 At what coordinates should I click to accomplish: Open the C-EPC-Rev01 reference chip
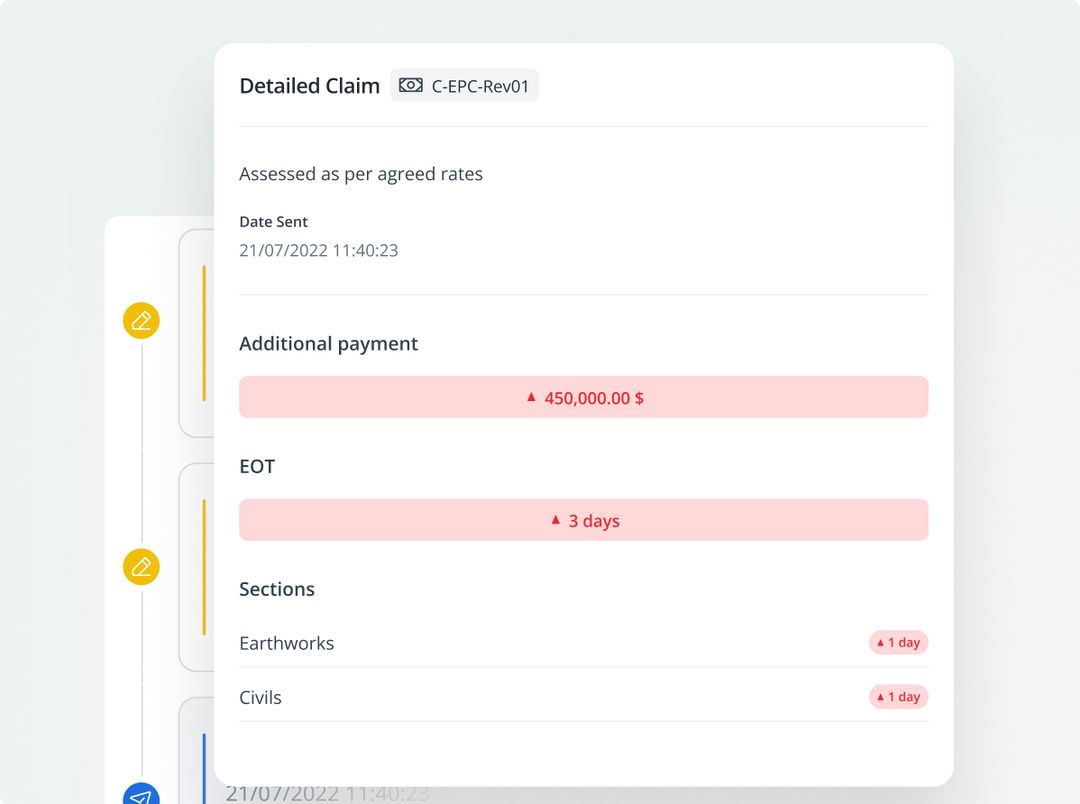(465, 85)
